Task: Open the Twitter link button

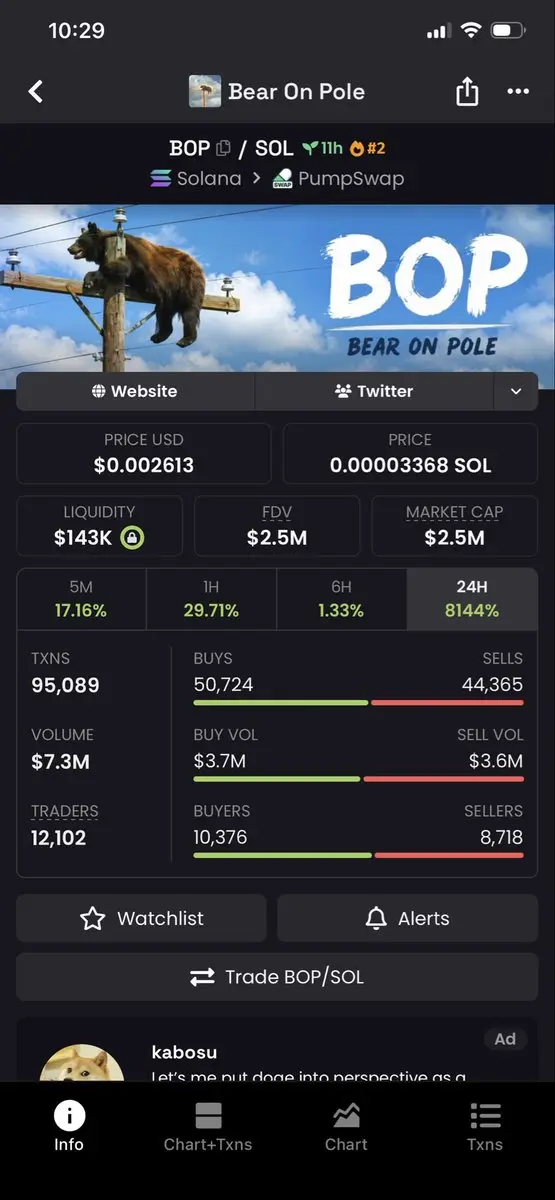Action: point(375,391)
